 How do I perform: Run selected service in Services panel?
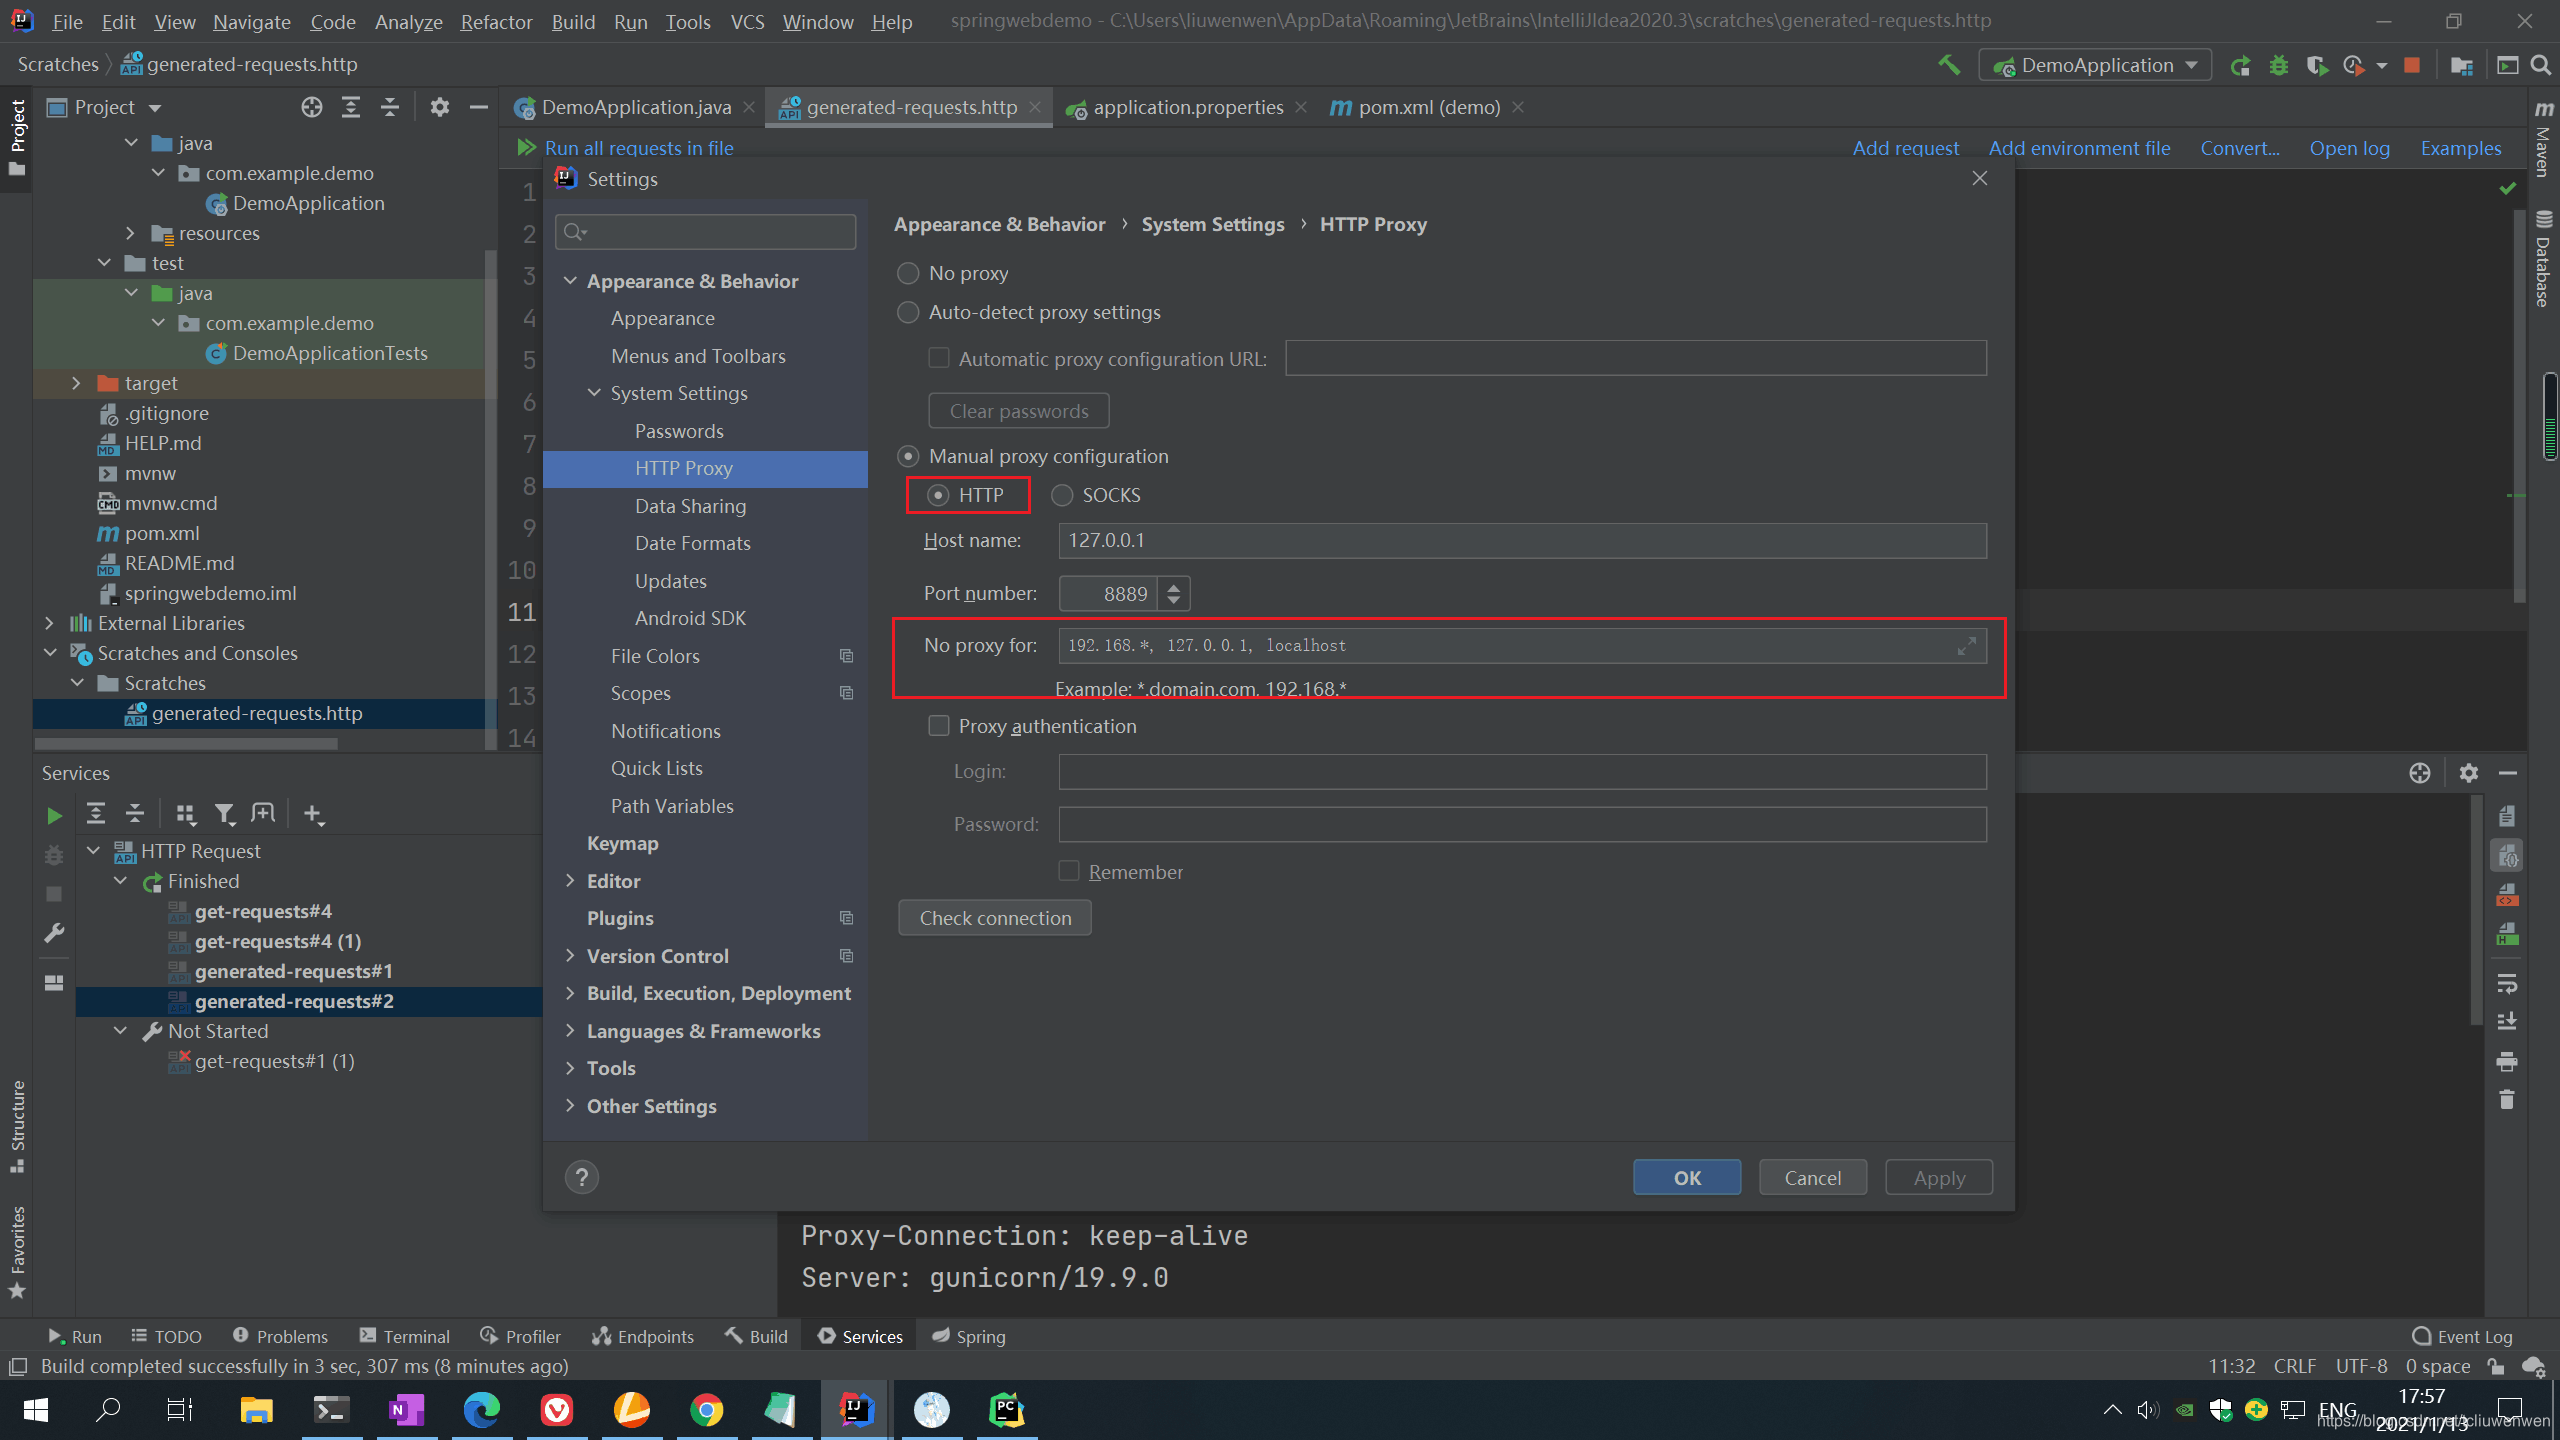[54, 816]
